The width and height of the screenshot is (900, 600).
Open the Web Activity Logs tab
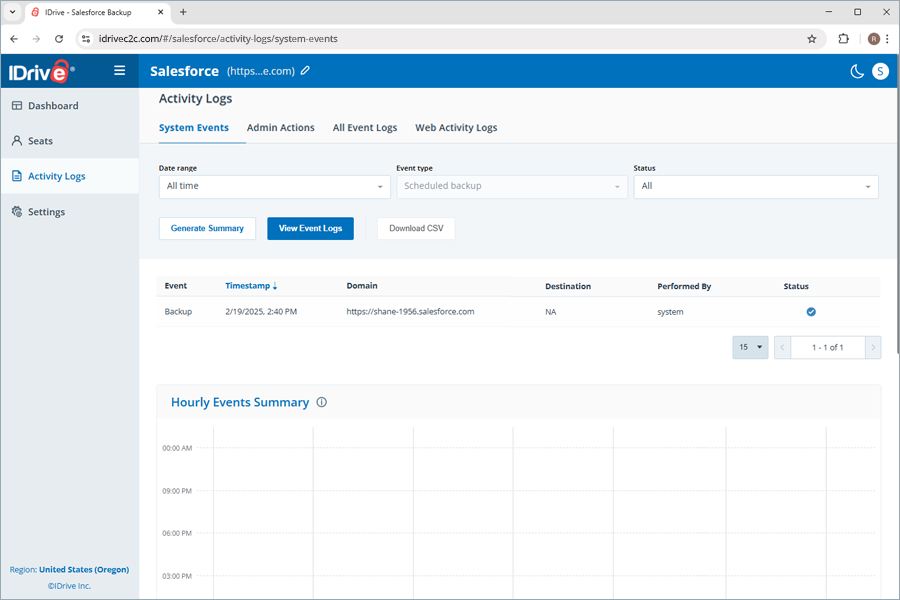[456, 128]
